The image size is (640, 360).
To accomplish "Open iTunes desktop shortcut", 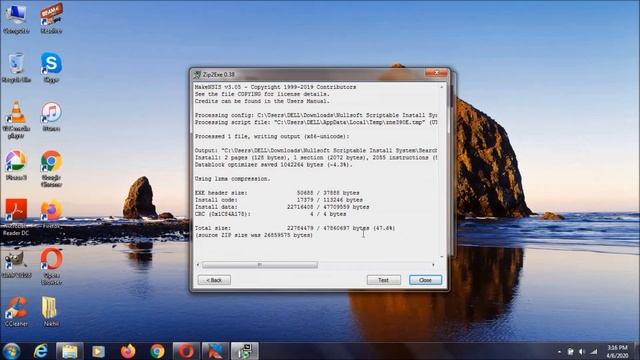I will coord(51,117).
